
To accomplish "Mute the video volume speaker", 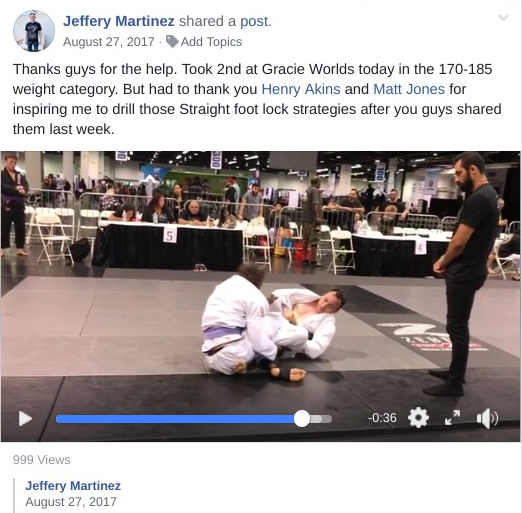I will (487, 418).
